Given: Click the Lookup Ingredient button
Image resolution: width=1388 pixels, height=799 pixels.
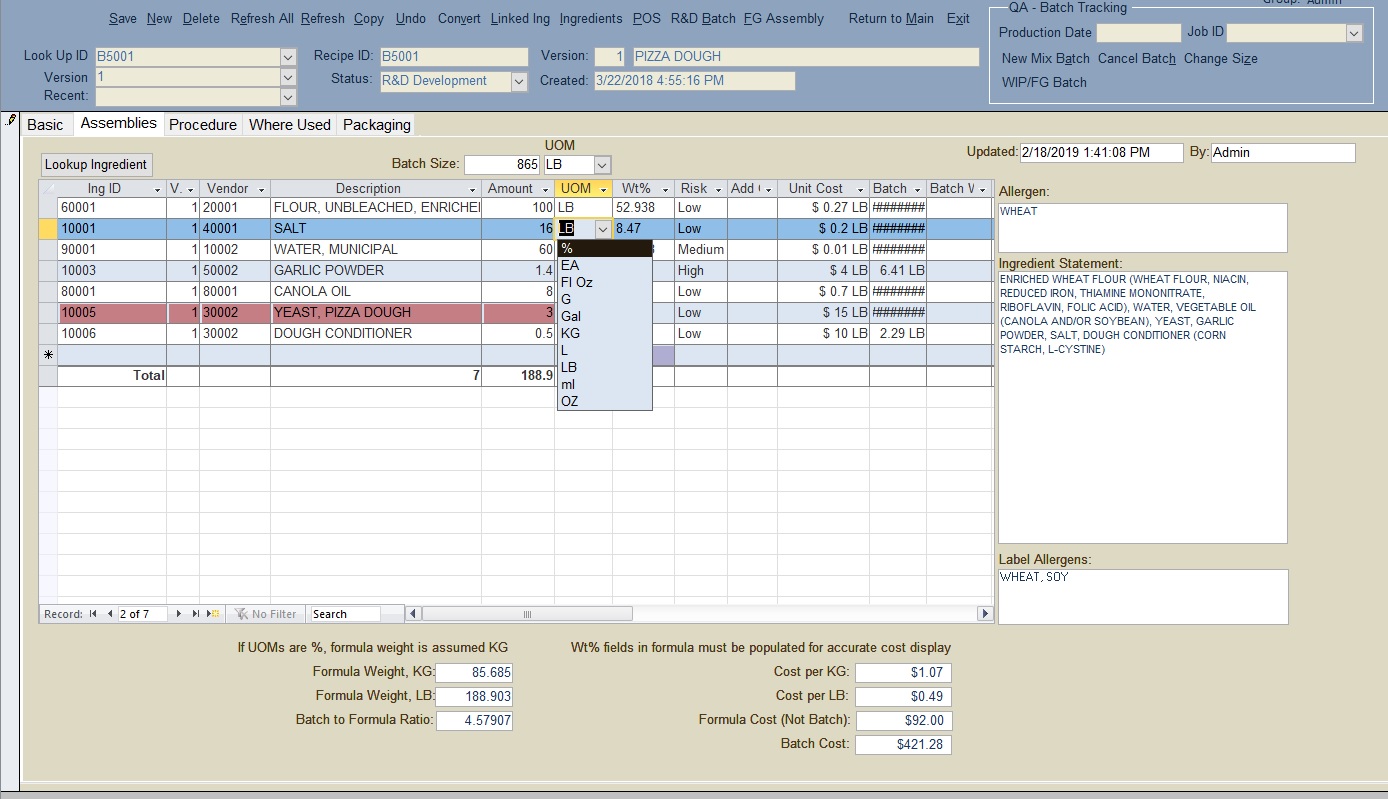Looking at the screenshot, I should [96, 165].
